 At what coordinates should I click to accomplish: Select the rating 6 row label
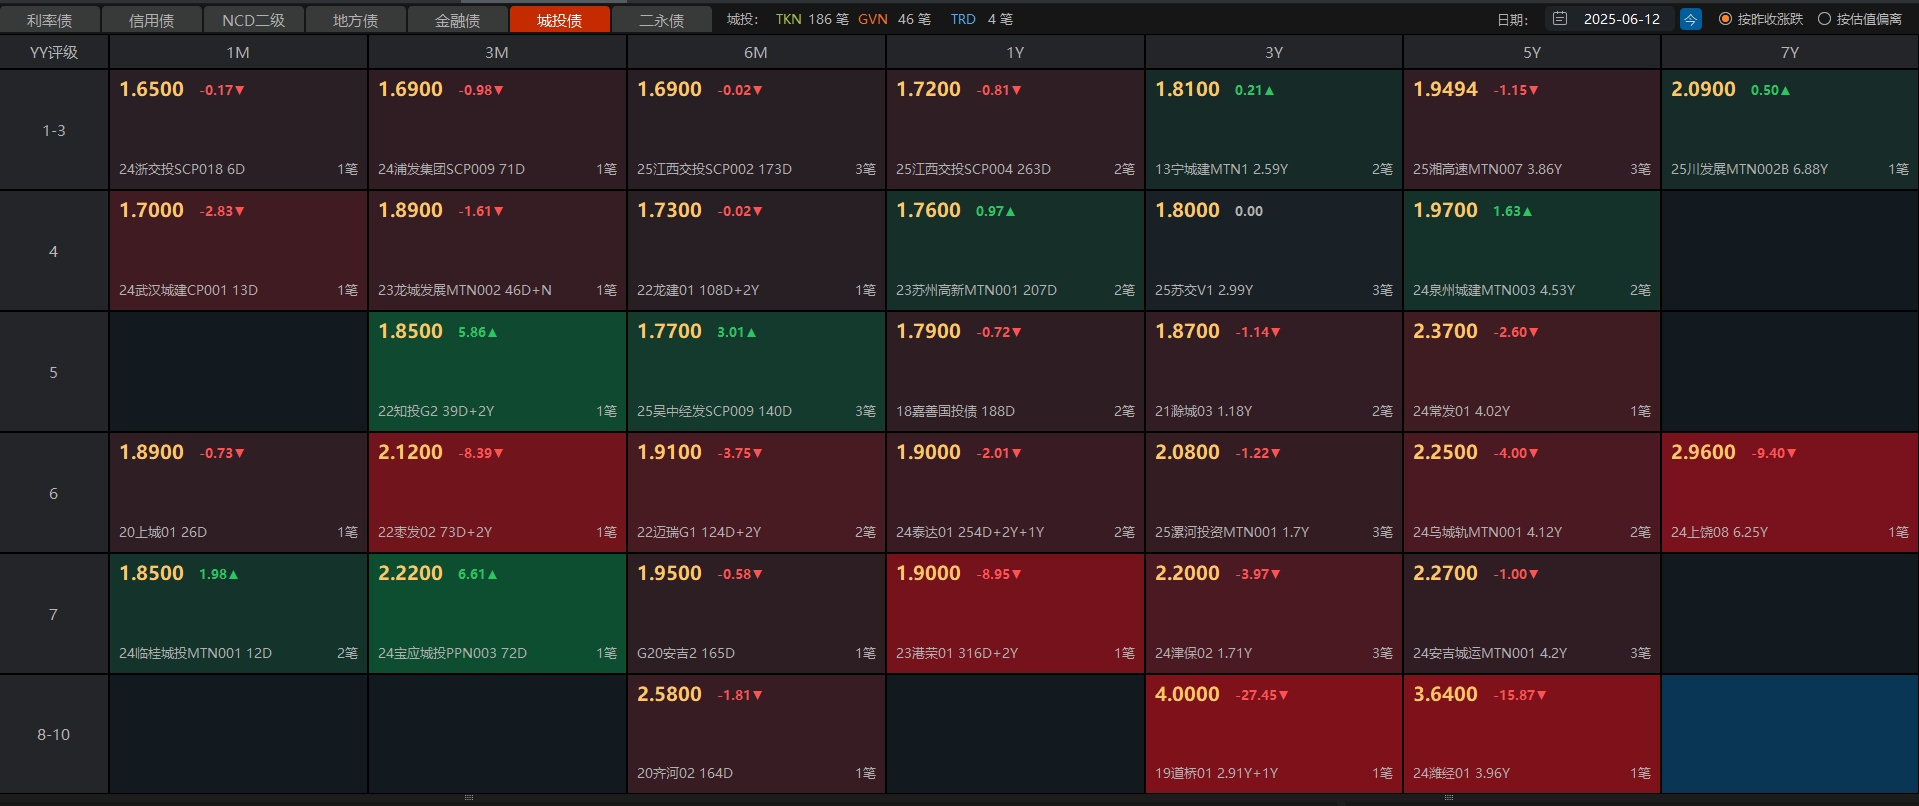pos(54,493)
